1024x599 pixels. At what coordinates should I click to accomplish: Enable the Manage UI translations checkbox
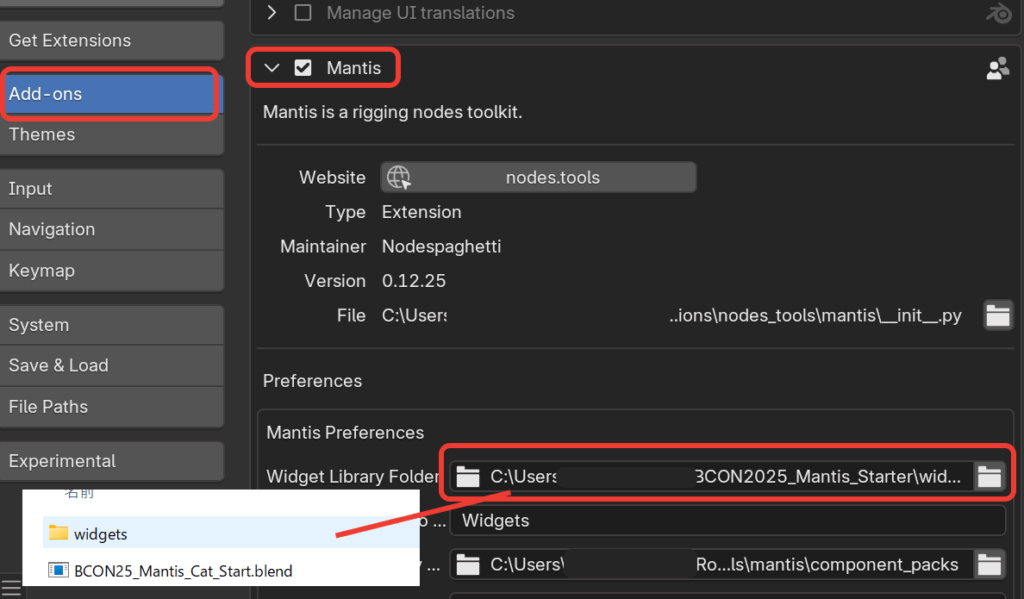[x=303, y=13]
